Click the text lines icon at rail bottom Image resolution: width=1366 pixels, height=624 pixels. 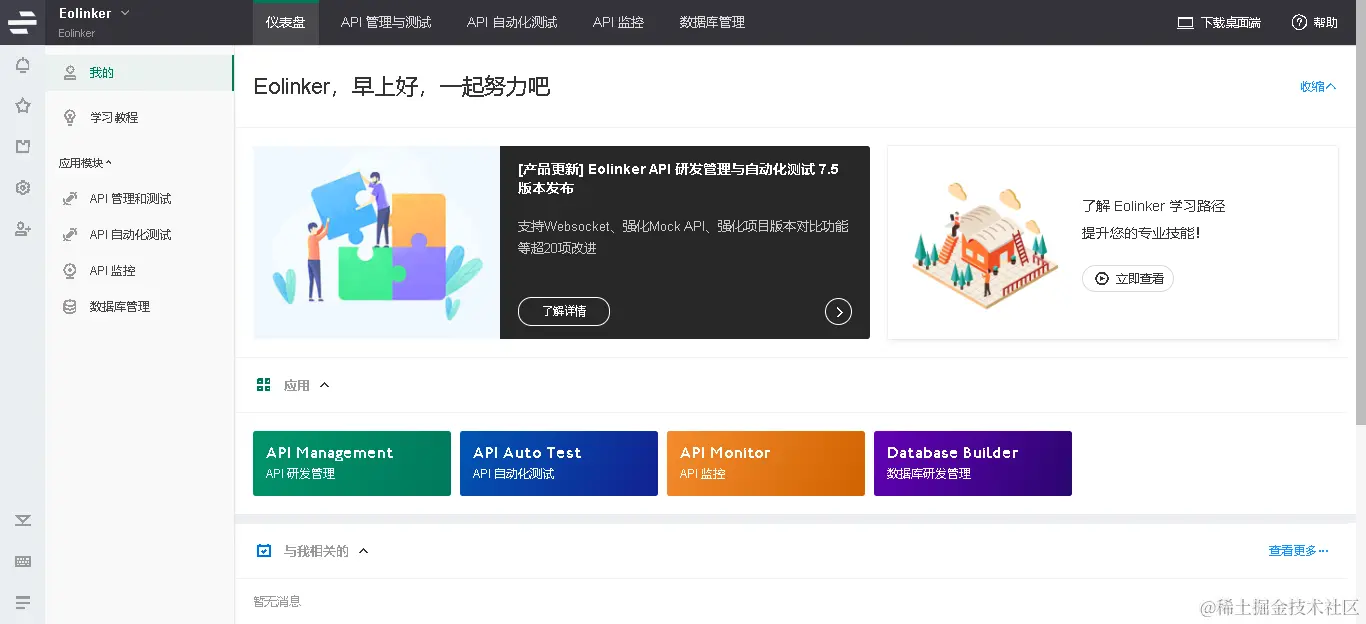point(23,602)
